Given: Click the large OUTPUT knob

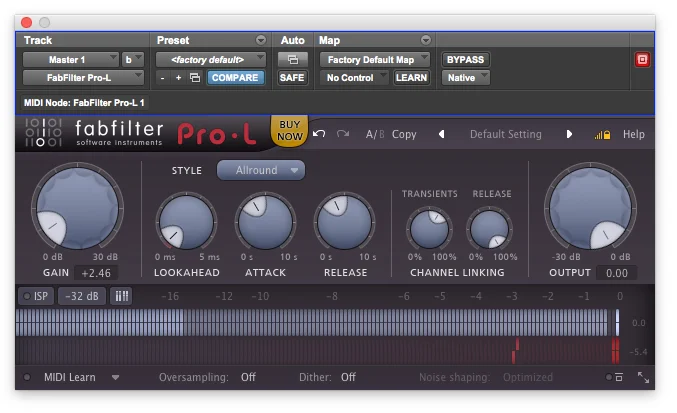Looking at the screenshot, I should tap(591, 209).
